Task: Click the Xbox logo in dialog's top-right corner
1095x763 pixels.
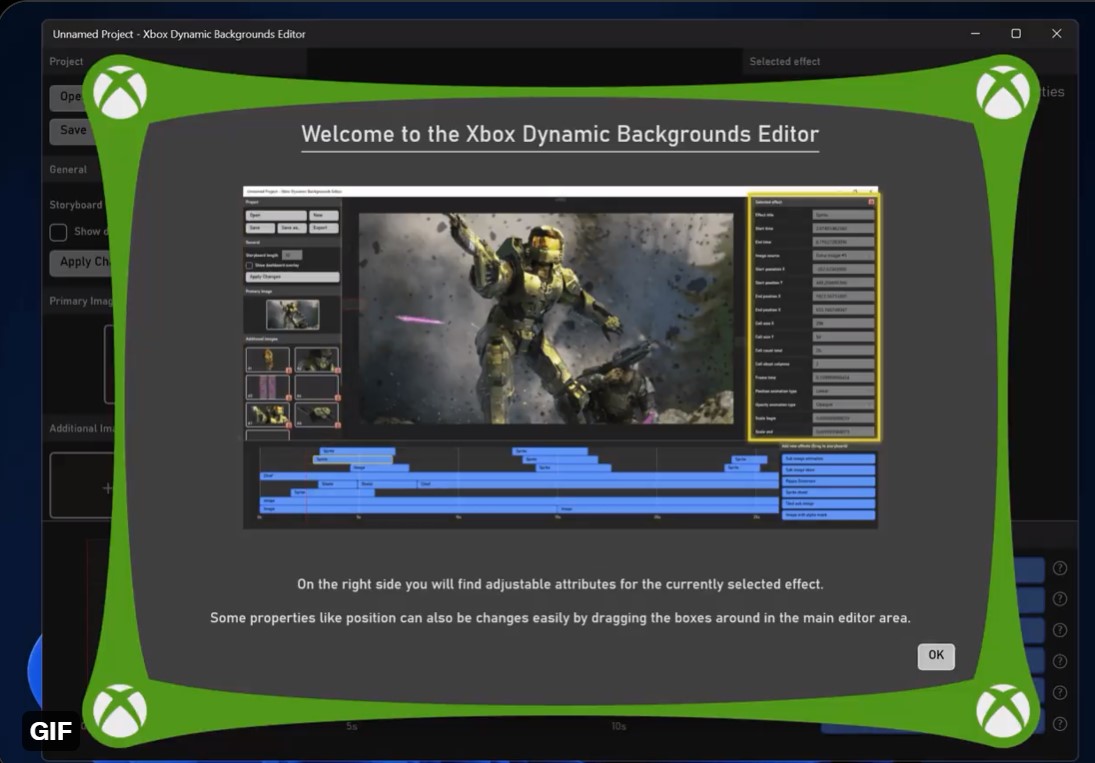Action: pyautogui.click(x=1003, y=92)
